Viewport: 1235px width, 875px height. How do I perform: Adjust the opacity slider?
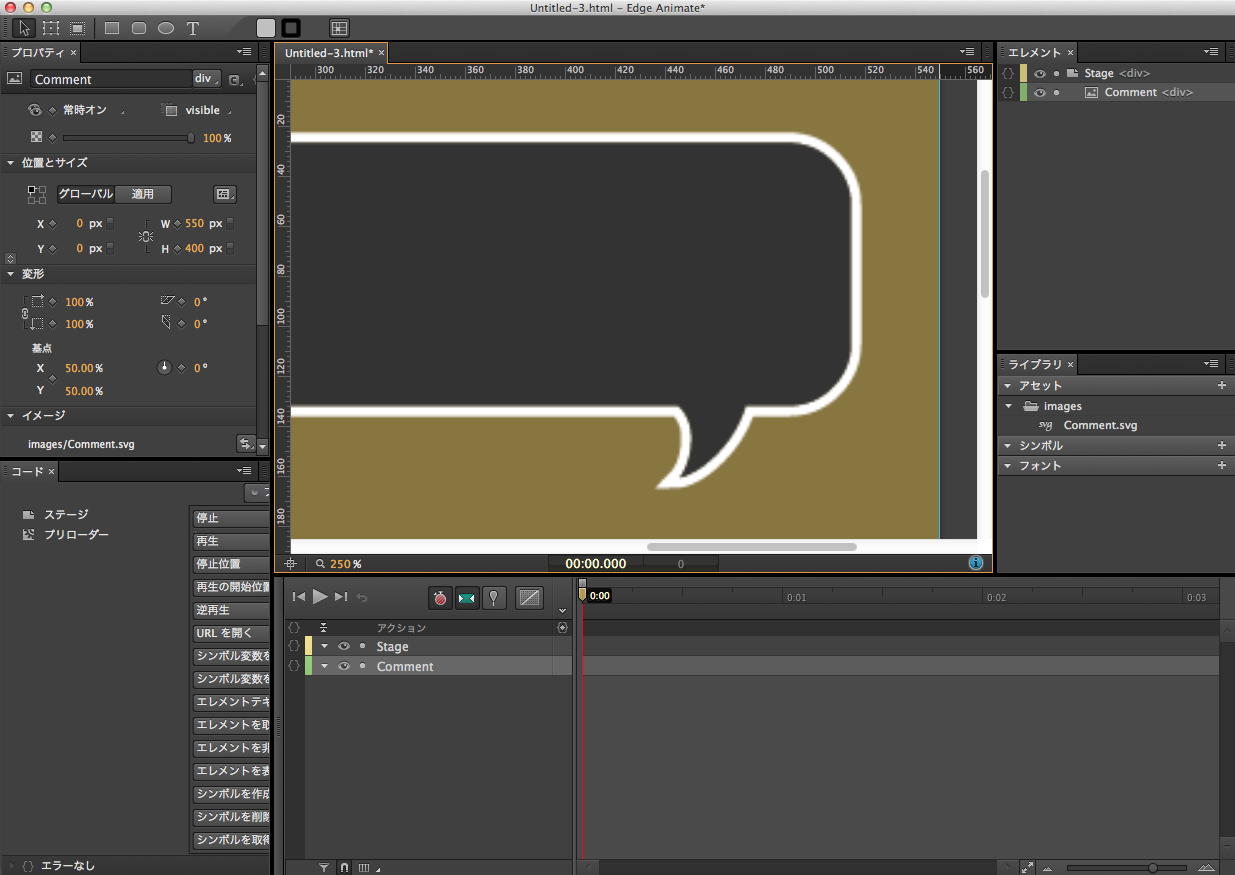point(127,138)
